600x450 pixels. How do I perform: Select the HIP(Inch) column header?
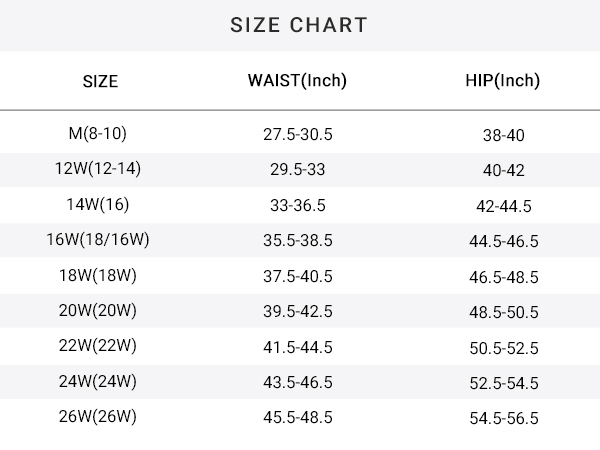[503, 81]
